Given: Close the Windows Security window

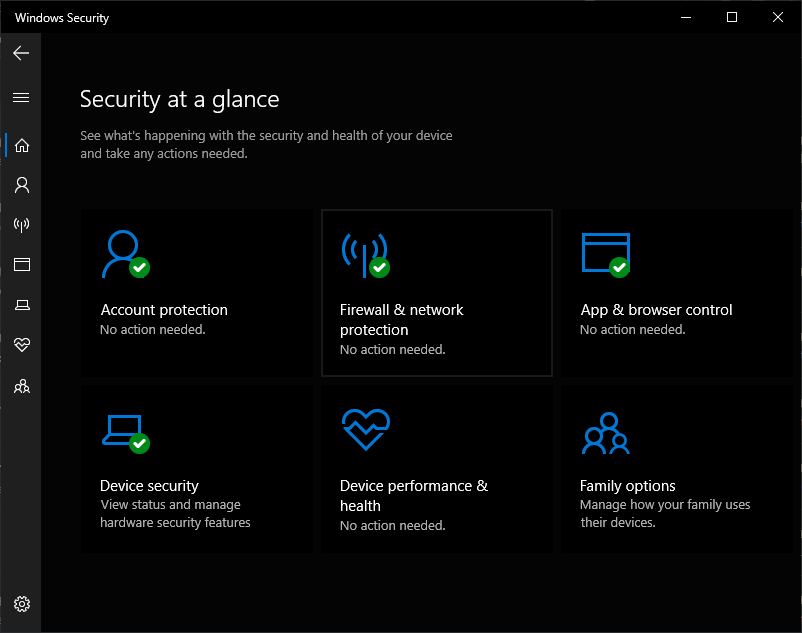Looking at the screenshot, I should 778,17.
